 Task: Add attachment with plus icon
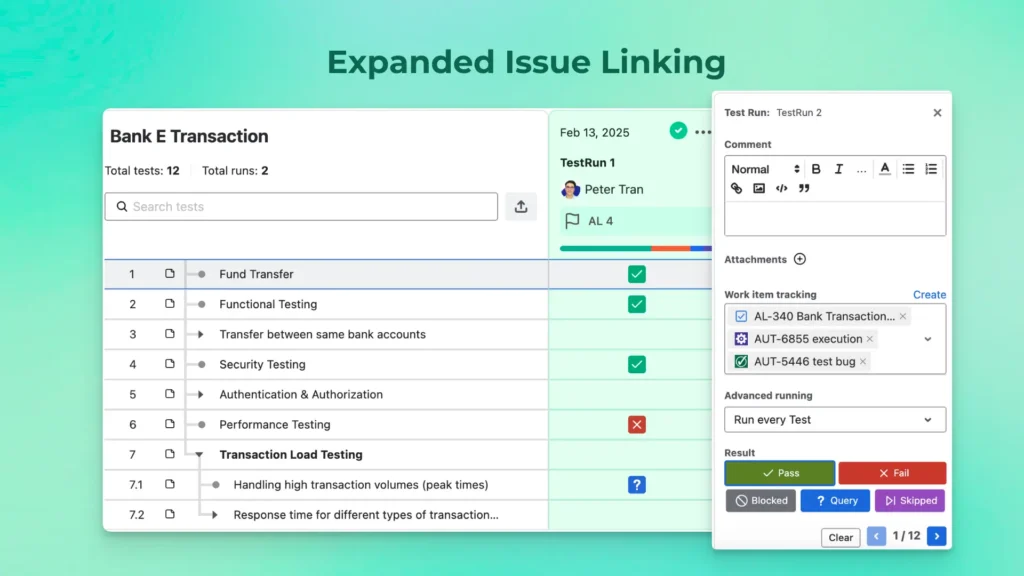pos(800,259)
